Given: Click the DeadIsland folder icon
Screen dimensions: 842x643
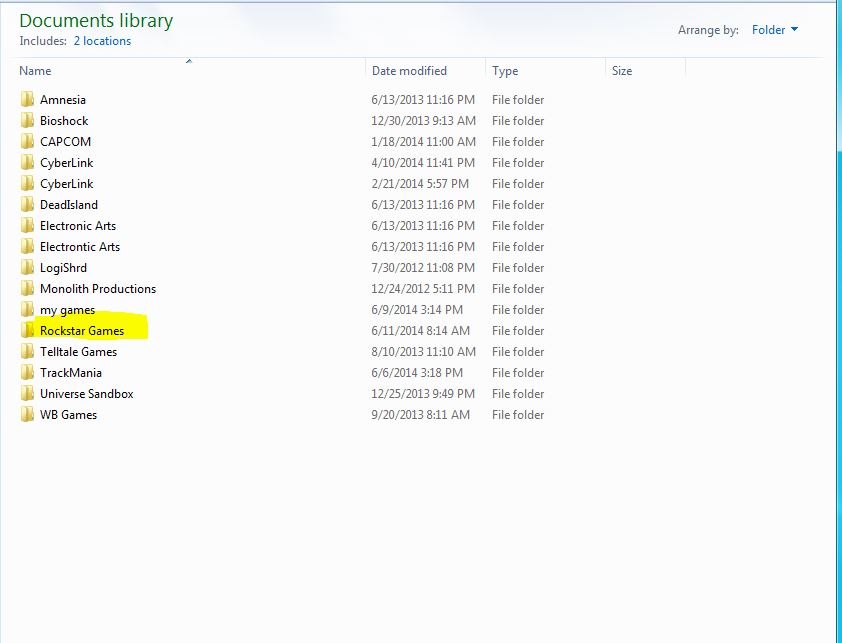Looking at the screenshot, I should [27, 204].
